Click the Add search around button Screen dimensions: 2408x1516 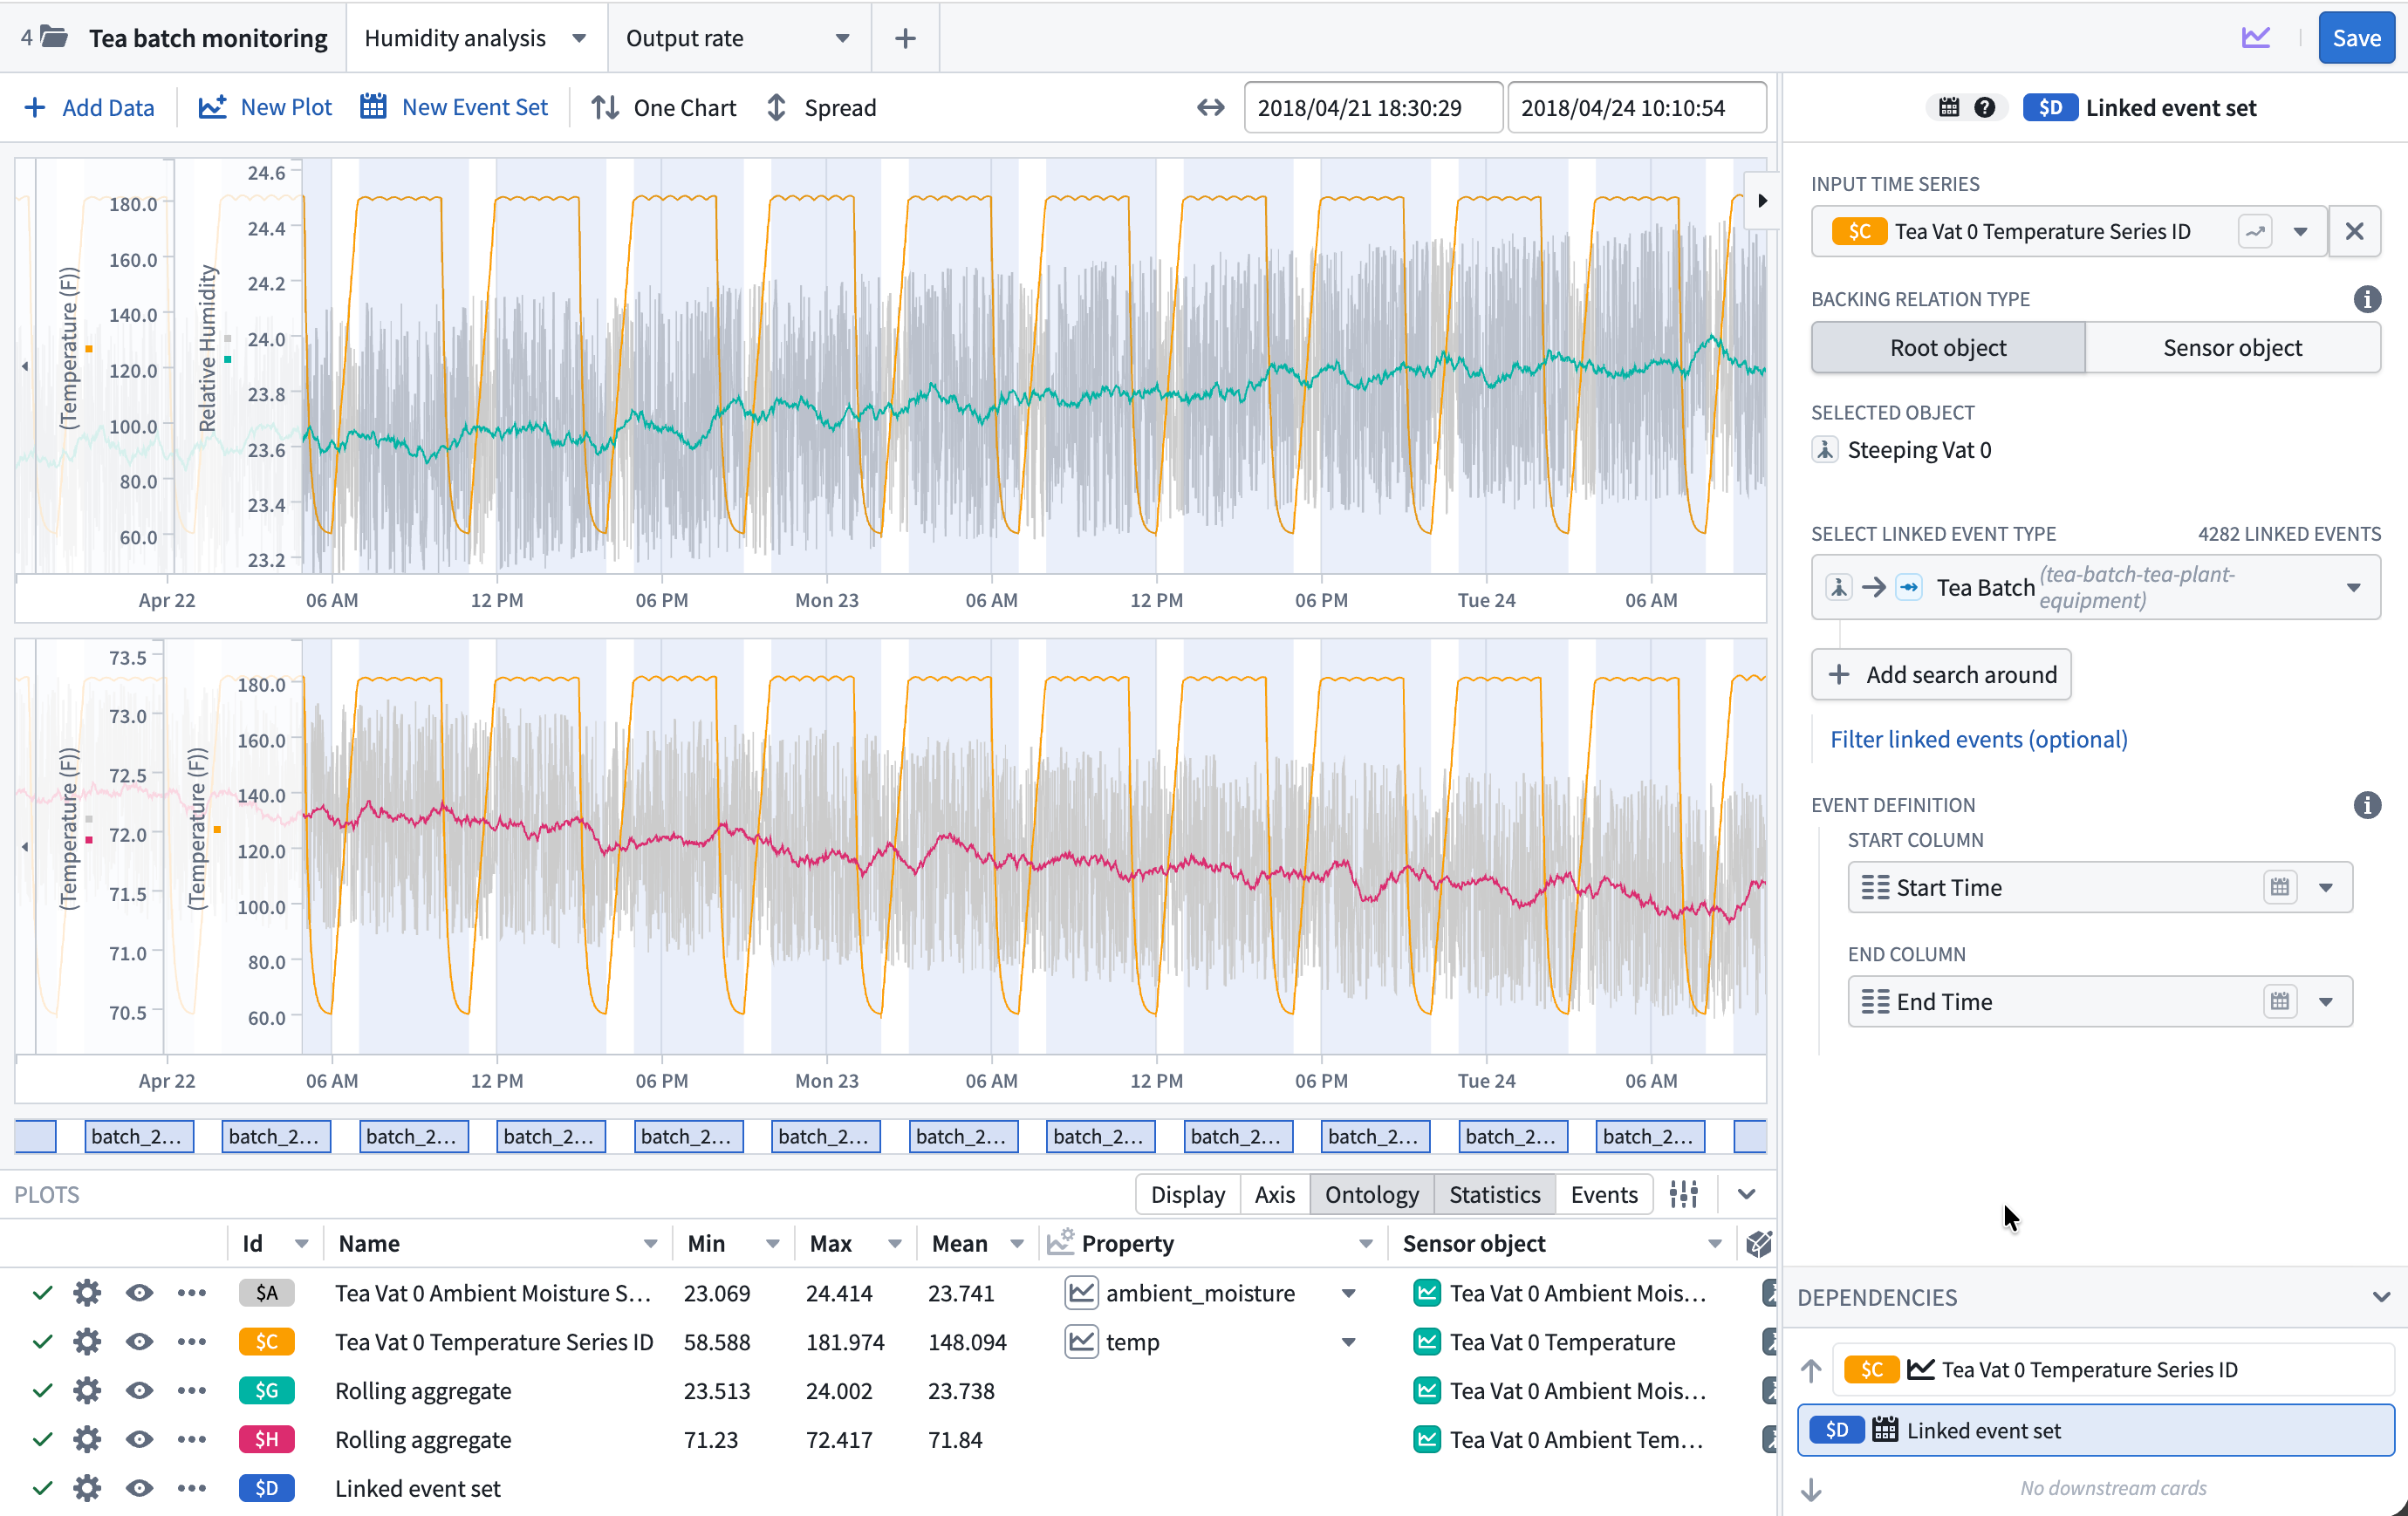tap(1941, 674)
